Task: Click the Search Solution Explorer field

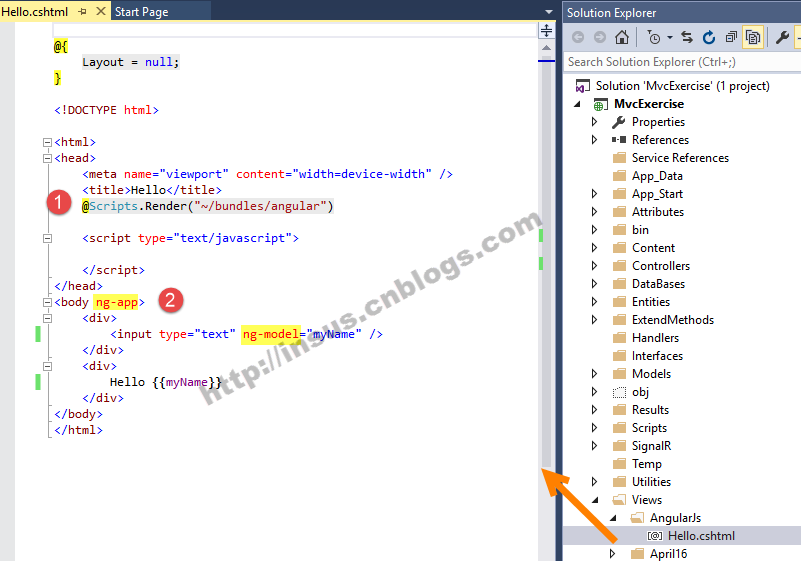Action: (x=682, y=62)
